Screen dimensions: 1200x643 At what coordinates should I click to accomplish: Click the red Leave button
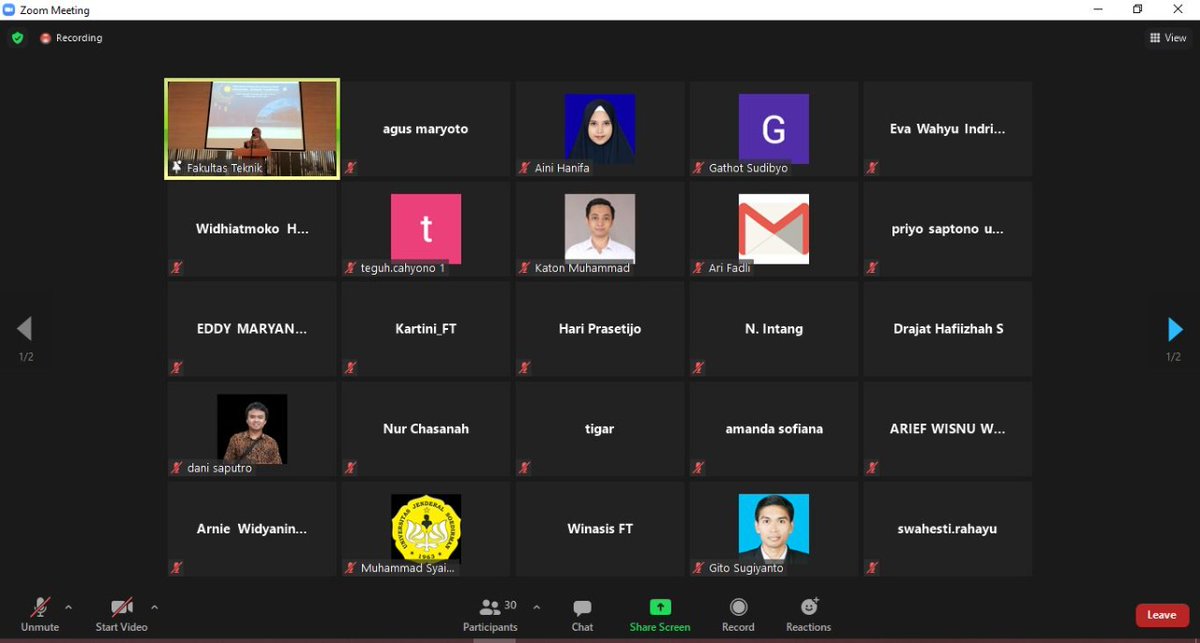(x=1161, y=615)
